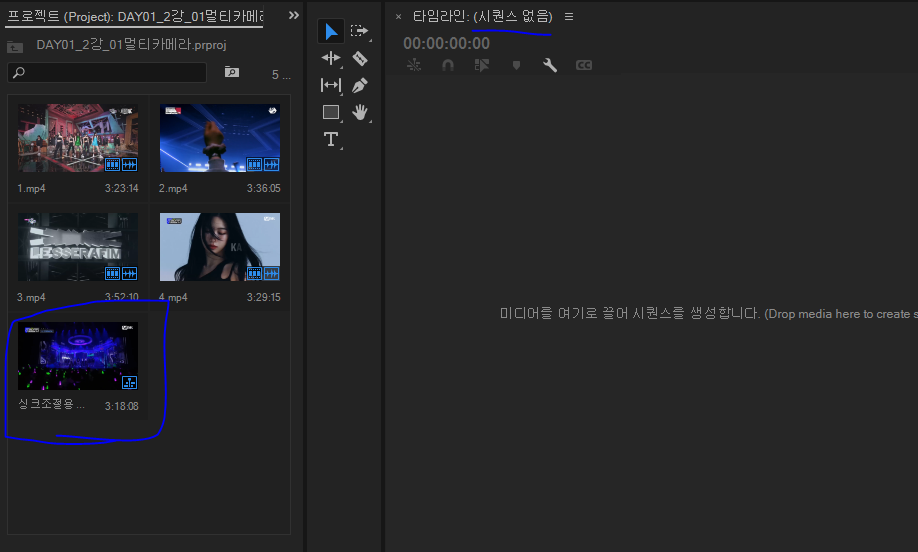
Task: Open the Timeline panel menu
Action: click(x=568, y=17)
